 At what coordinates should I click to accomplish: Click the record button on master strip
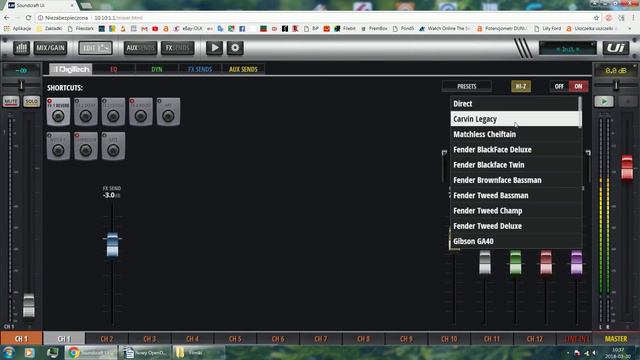628,101
